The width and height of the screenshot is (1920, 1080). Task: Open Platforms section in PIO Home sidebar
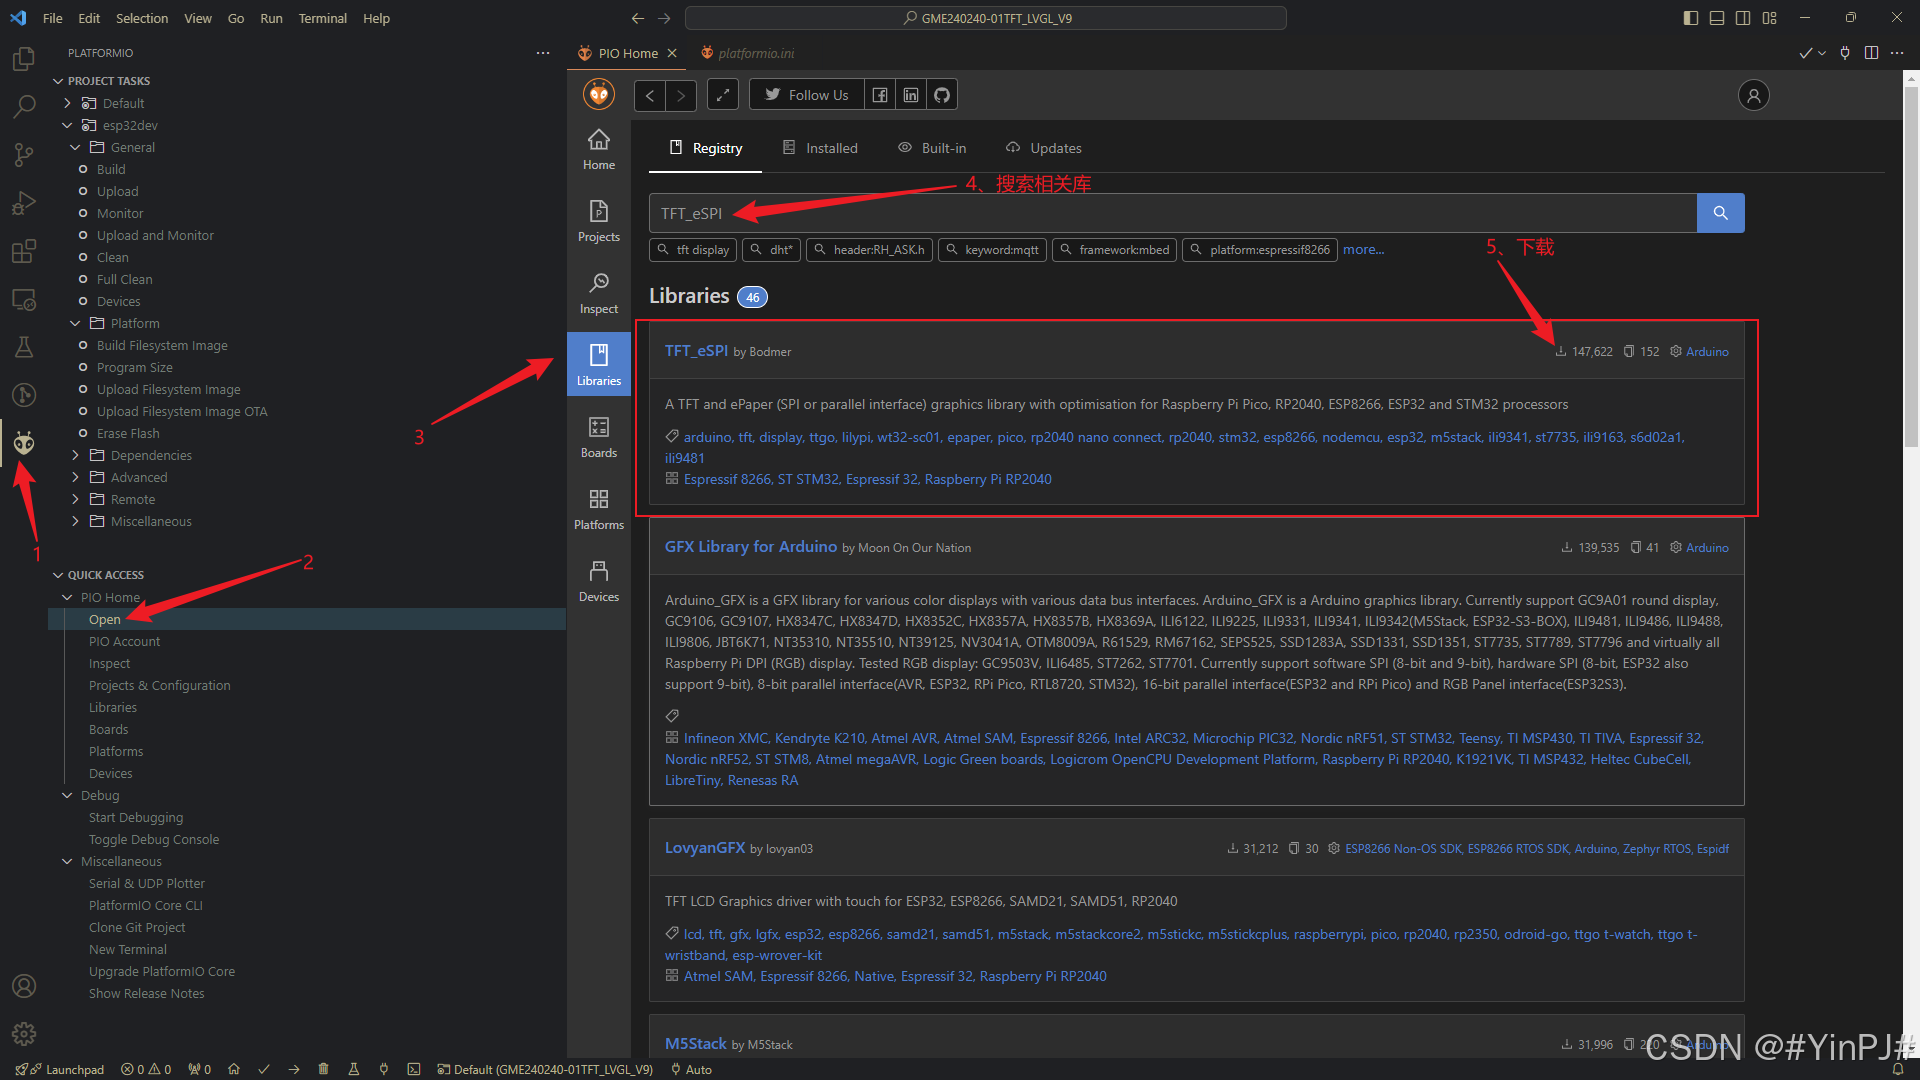pos(598,508)
